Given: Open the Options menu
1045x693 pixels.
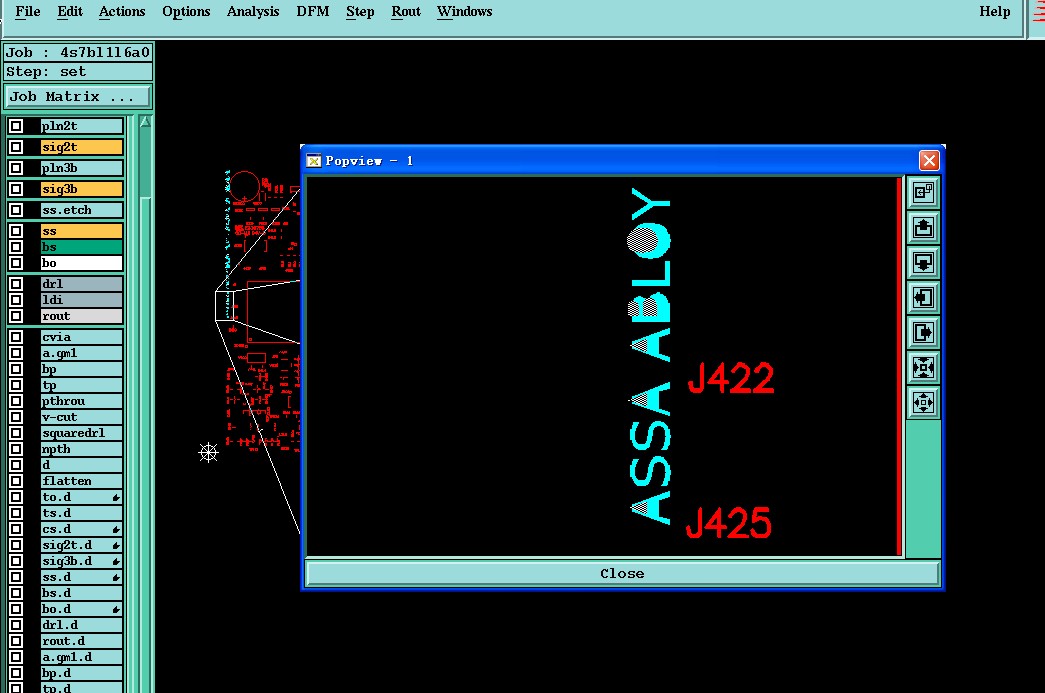Looking at the screenshot, I should pos(186,11).
